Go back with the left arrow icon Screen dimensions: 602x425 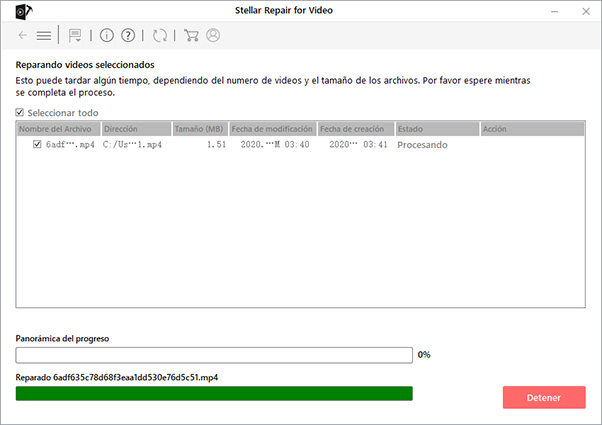[23, 35]
